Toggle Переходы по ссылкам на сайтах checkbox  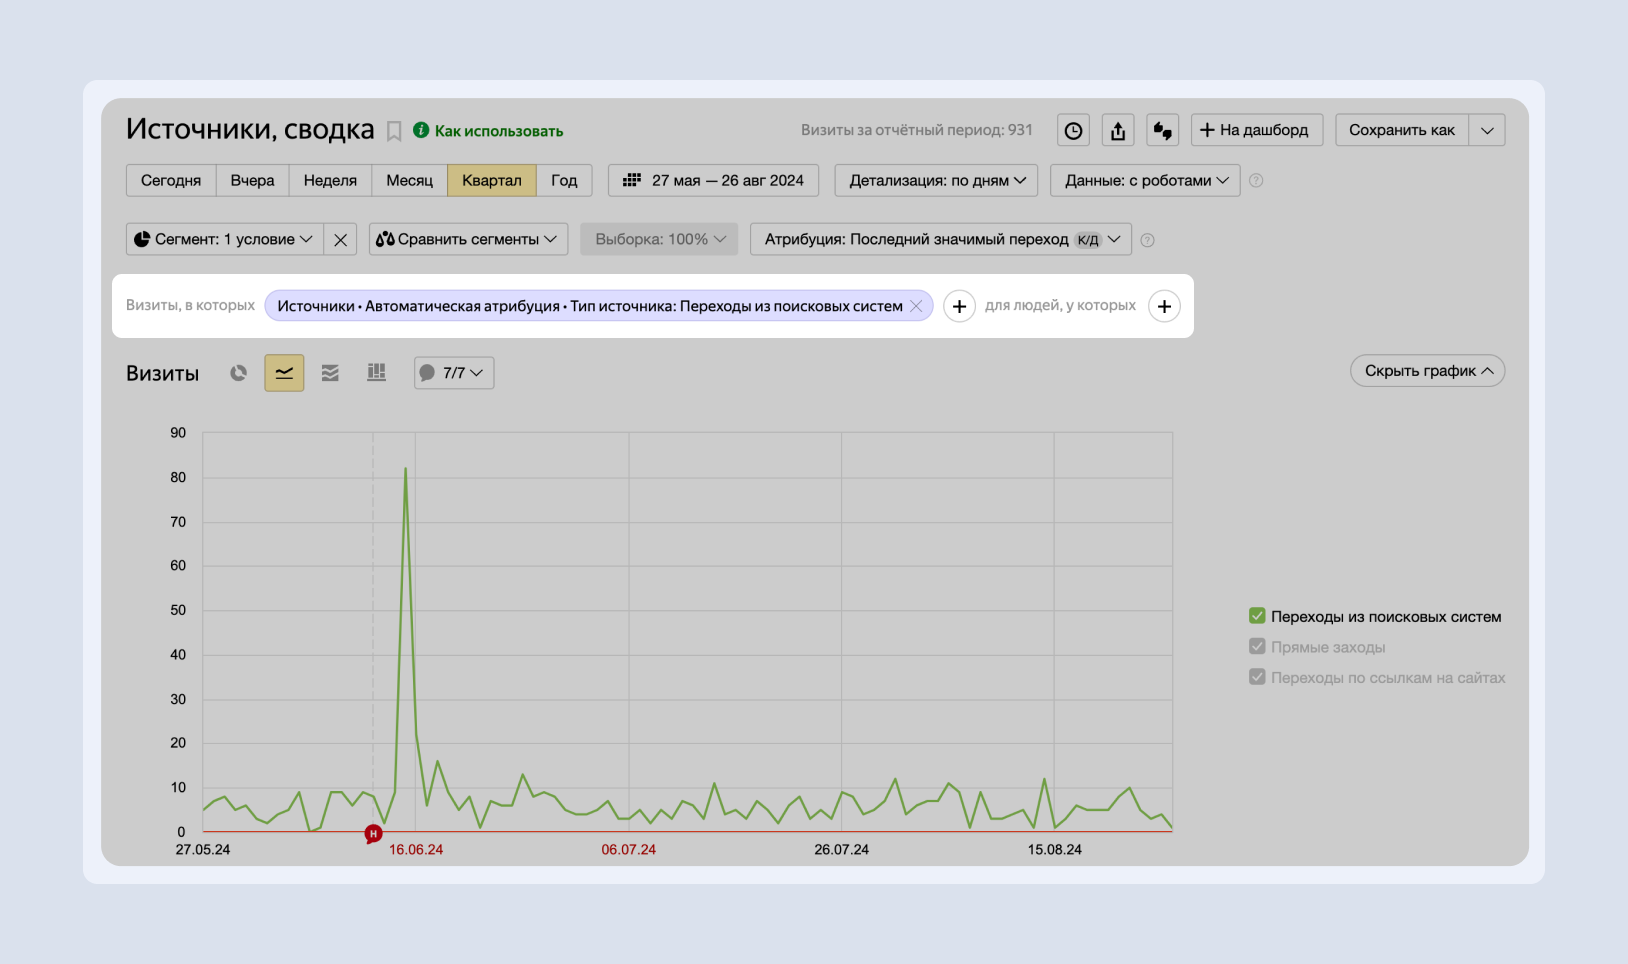1258,677
